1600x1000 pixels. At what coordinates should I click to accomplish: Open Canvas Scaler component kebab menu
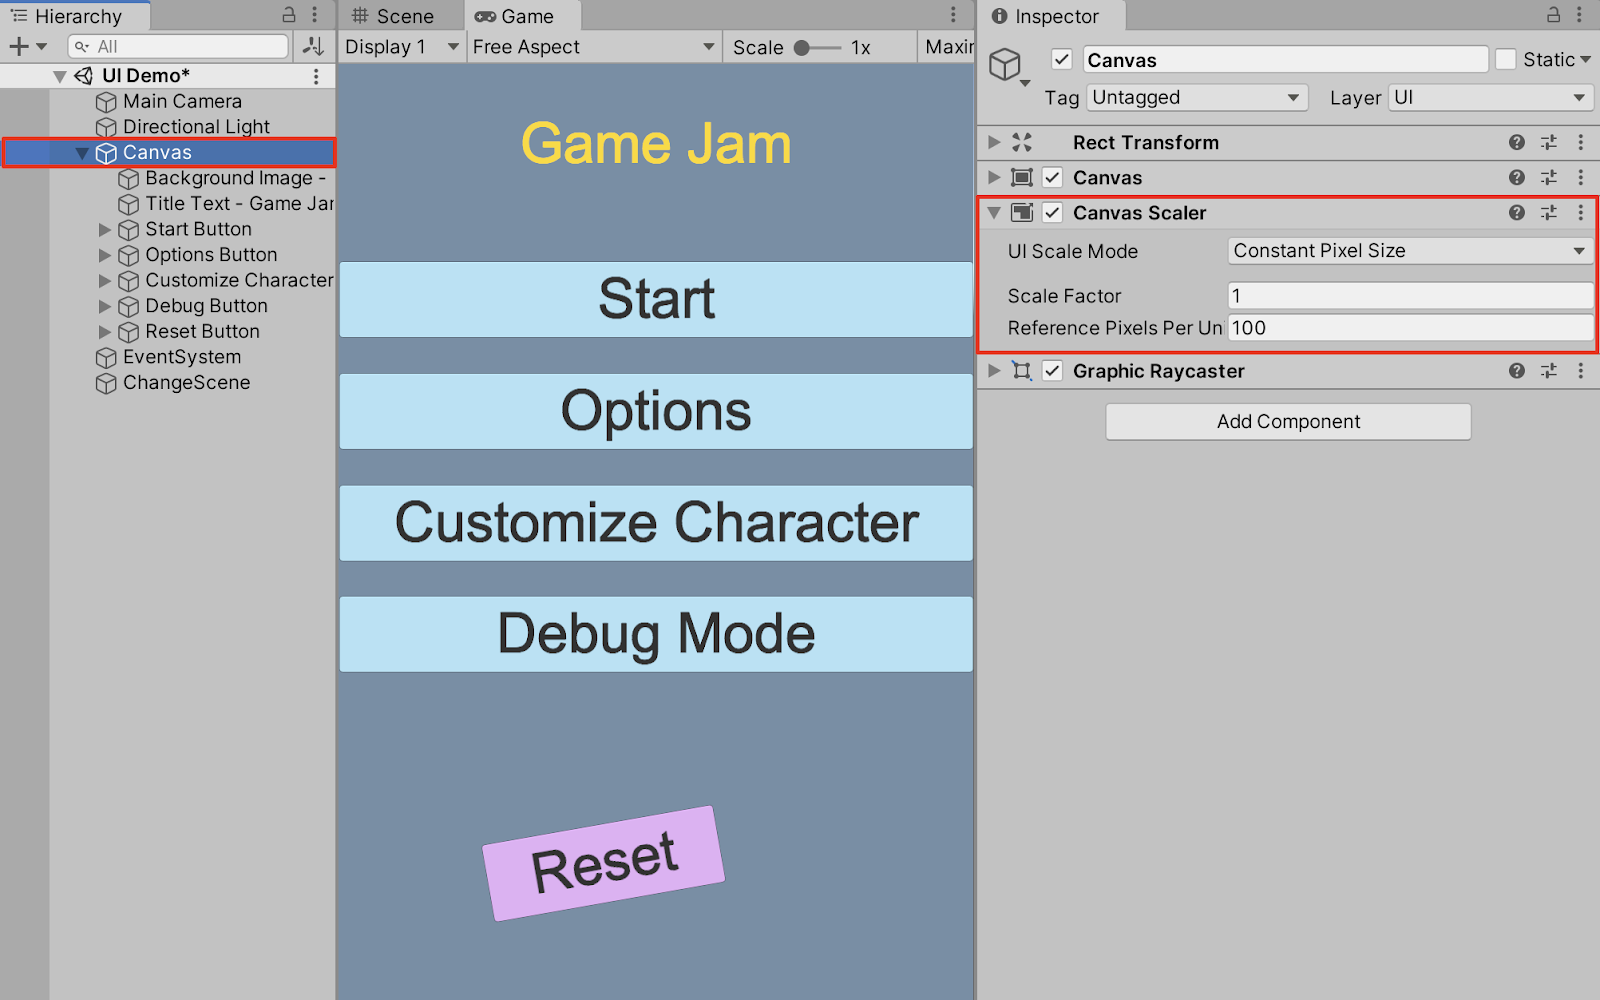coord(1581,213)
